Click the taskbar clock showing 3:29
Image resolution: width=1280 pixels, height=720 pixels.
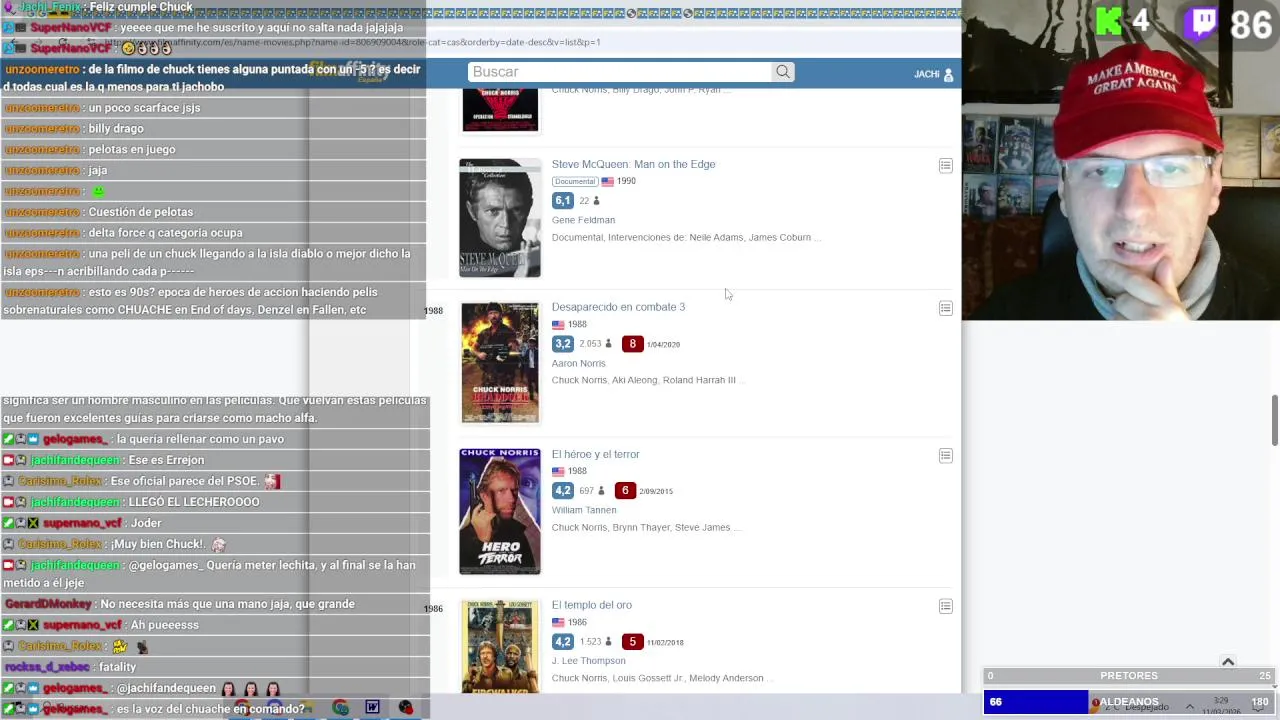pyautogui.click(x=1220, y=701)
